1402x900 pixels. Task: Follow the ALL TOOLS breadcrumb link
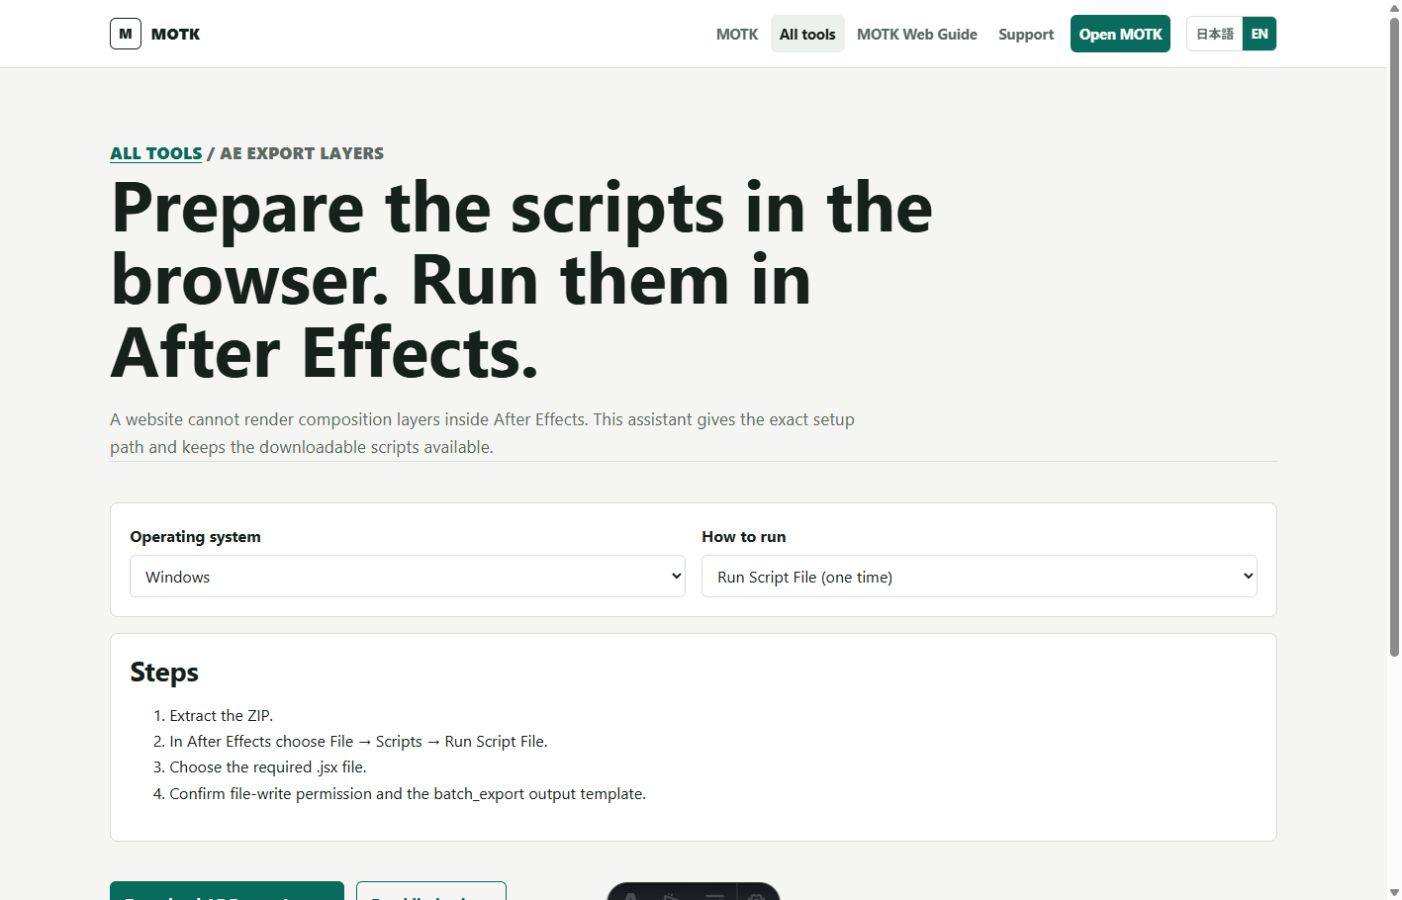156,153
